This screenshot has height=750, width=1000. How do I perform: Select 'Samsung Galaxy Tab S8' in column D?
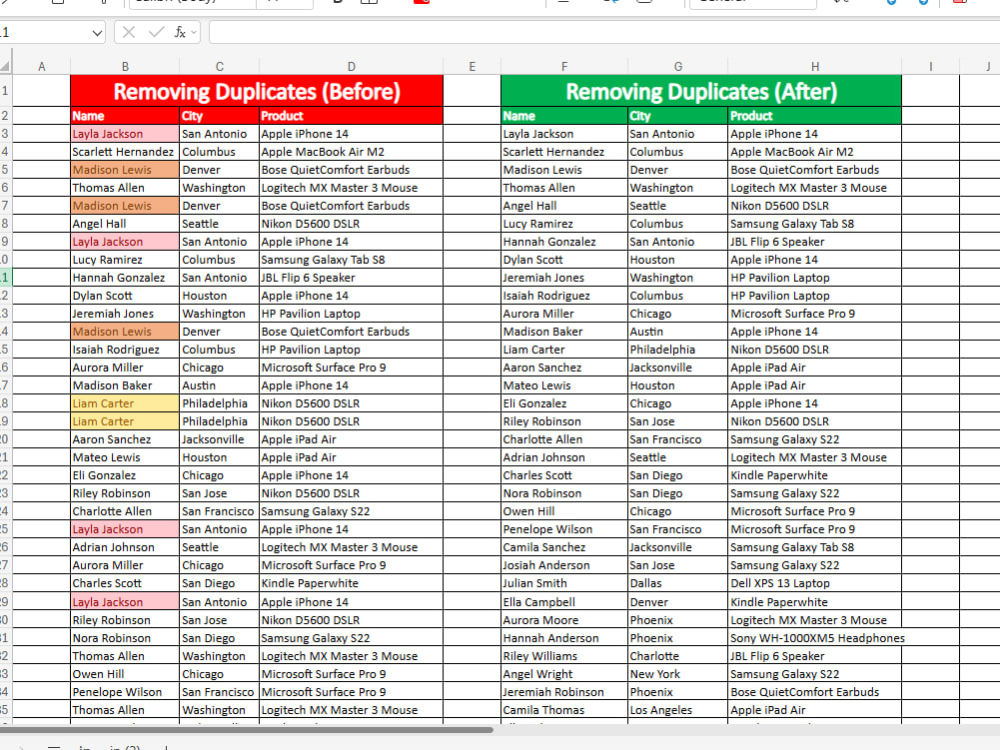tap(351, 260)
